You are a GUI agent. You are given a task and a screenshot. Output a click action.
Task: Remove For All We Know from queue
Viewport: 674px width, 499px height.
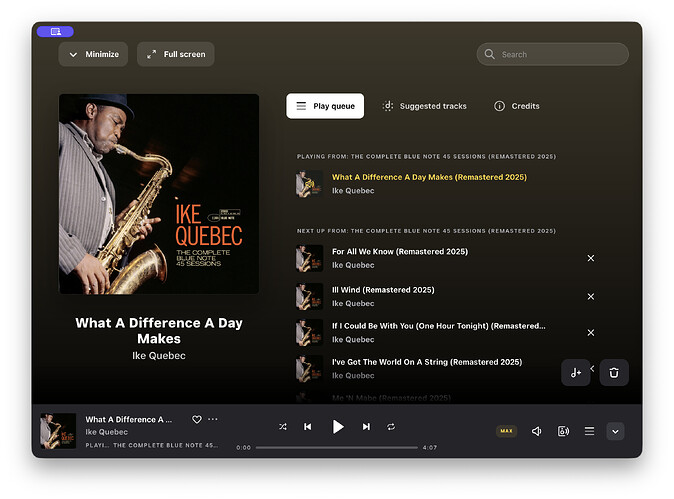click(591, 258)
